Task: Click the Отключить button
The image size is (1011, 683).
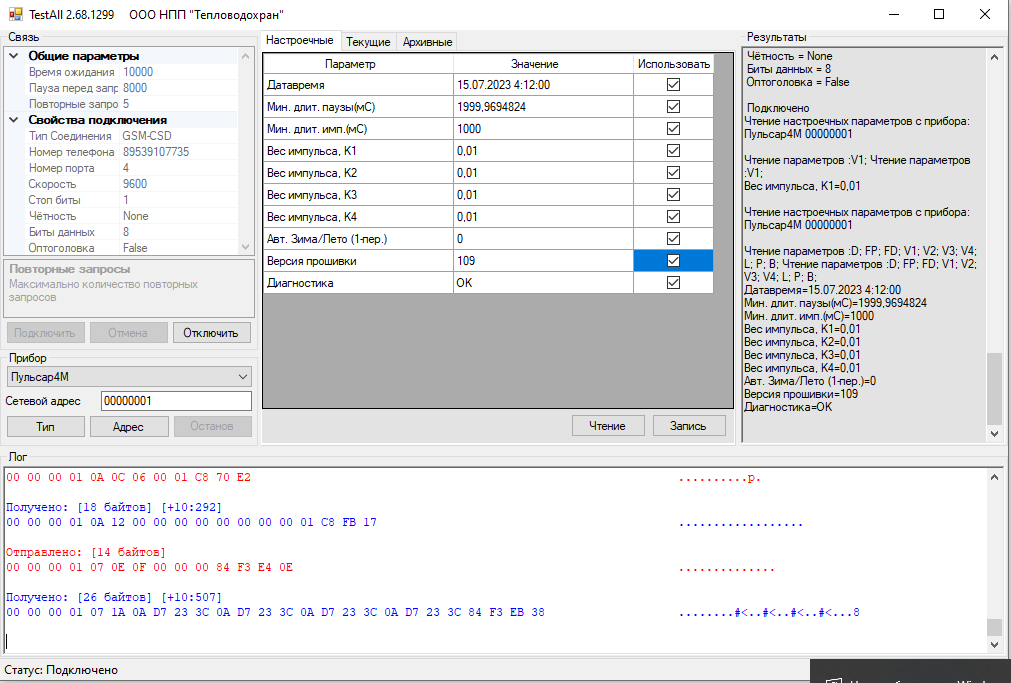Action: 211,333
